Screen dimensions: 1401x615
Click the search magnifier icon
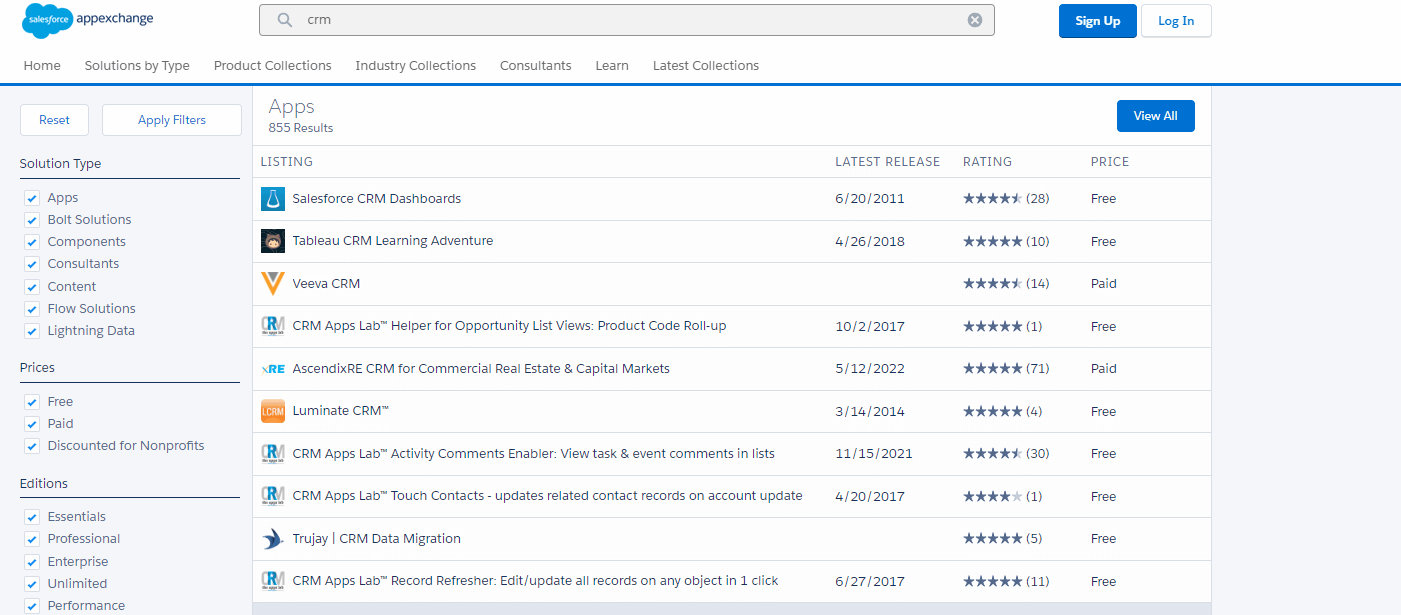point(285,20)
